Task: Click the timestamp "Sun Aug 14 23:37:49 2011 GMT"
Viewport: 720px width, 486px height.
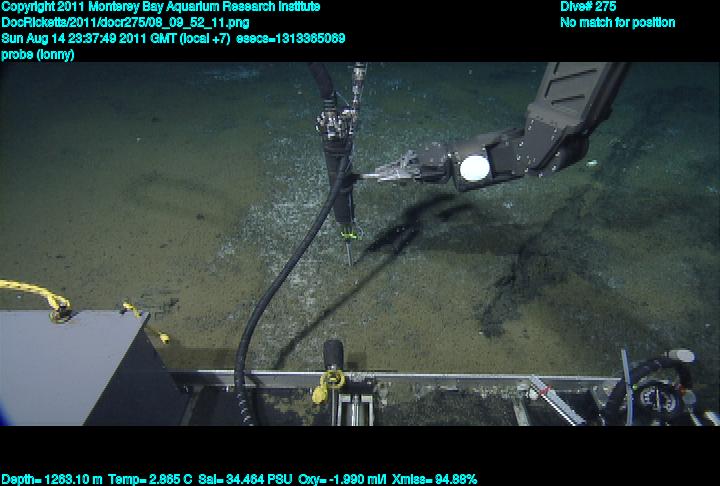Action: point(89,39)
